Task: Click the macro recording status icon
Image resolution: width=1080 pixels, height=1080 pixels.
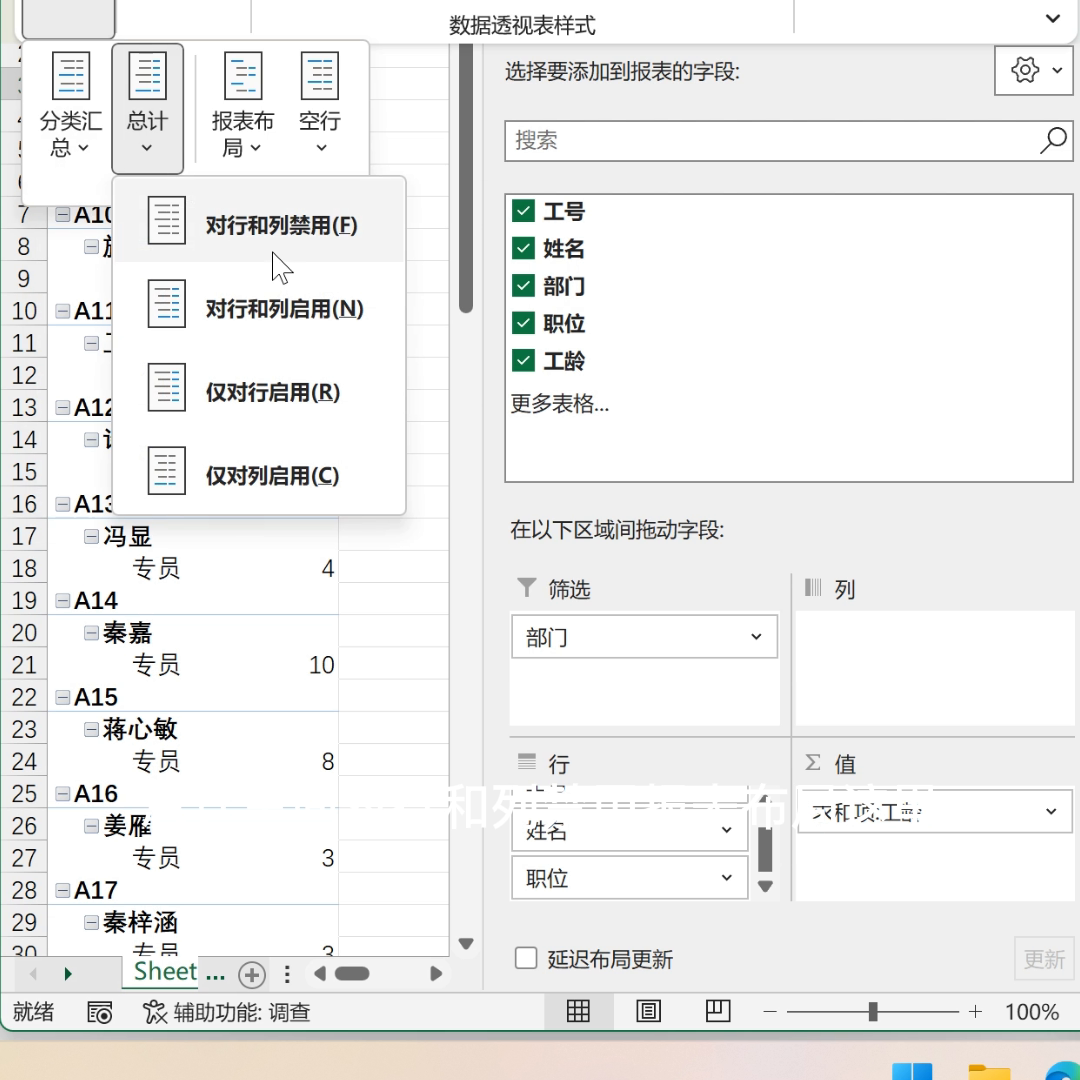Action: click(x=100, y=1012)
